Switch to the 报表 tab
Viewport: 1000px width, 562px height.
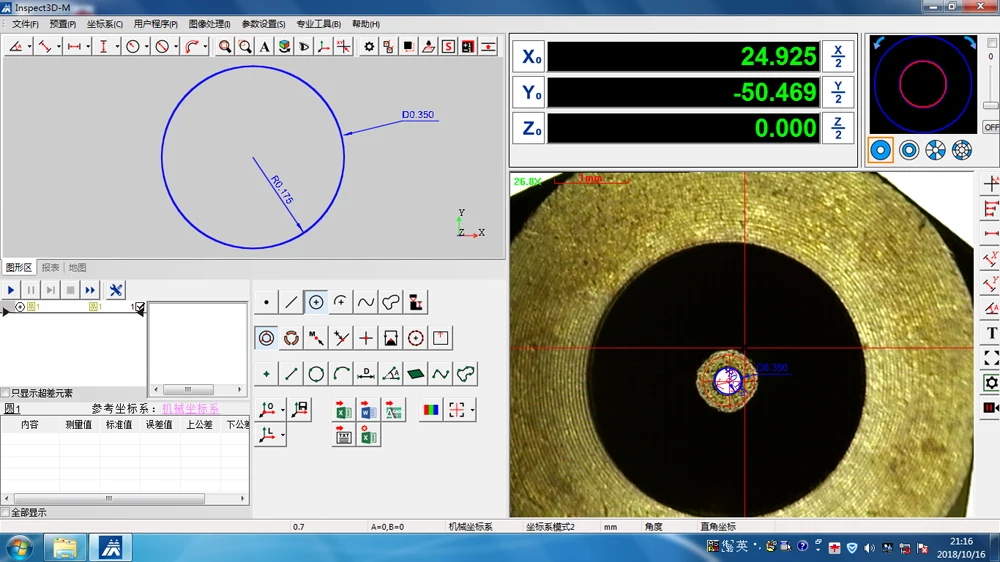coord(50,268)
